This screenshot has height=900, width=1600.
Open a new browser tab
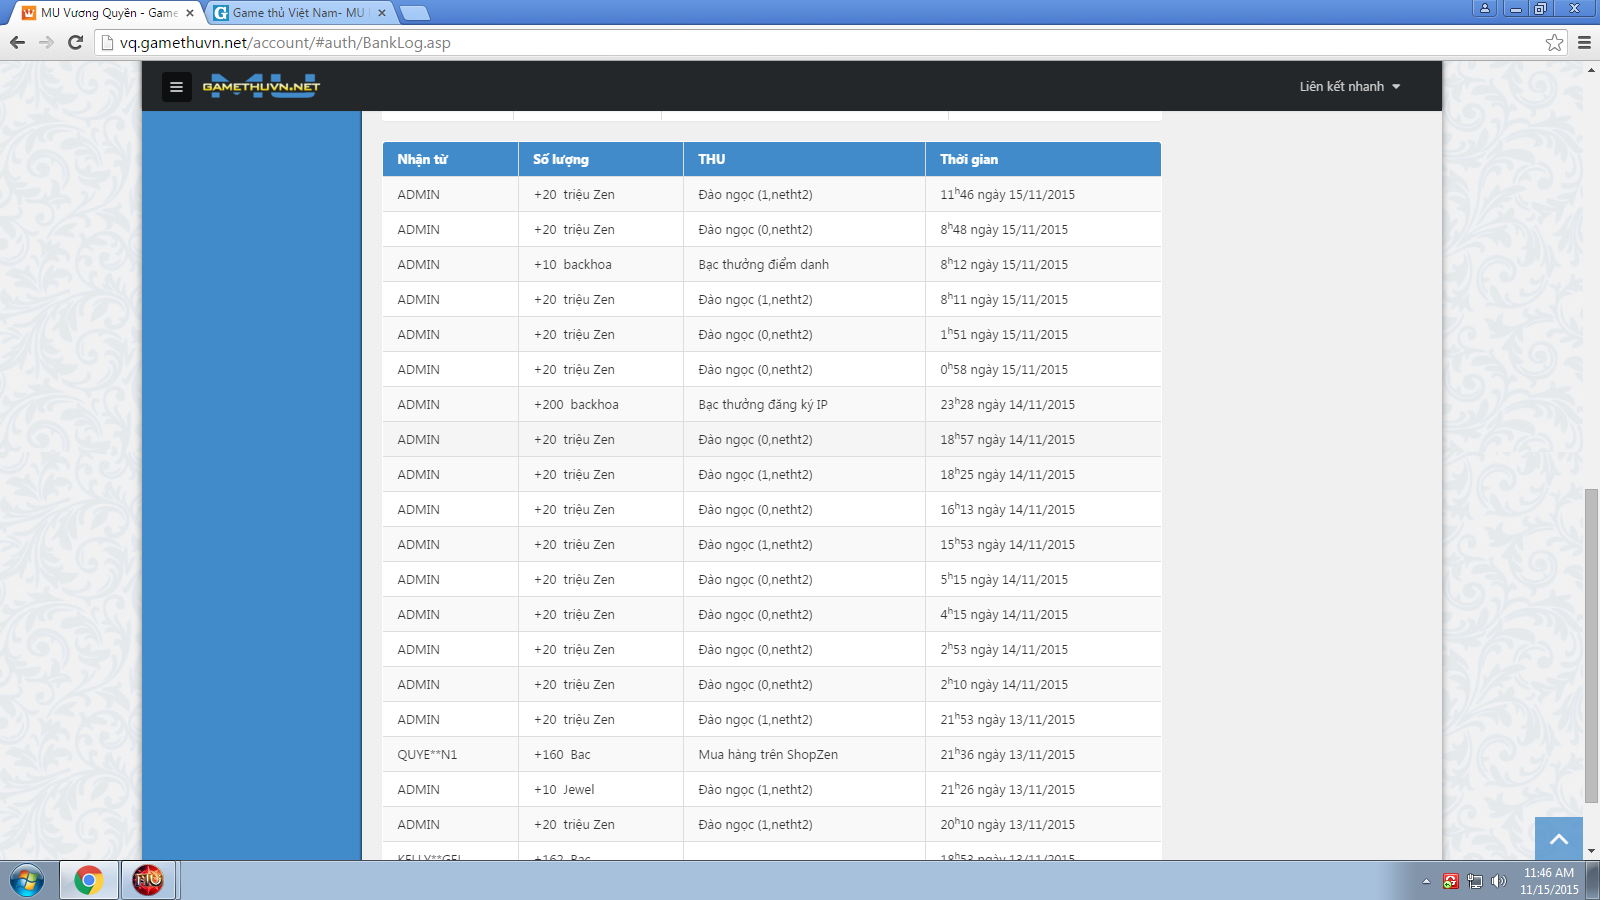[414, 13]
